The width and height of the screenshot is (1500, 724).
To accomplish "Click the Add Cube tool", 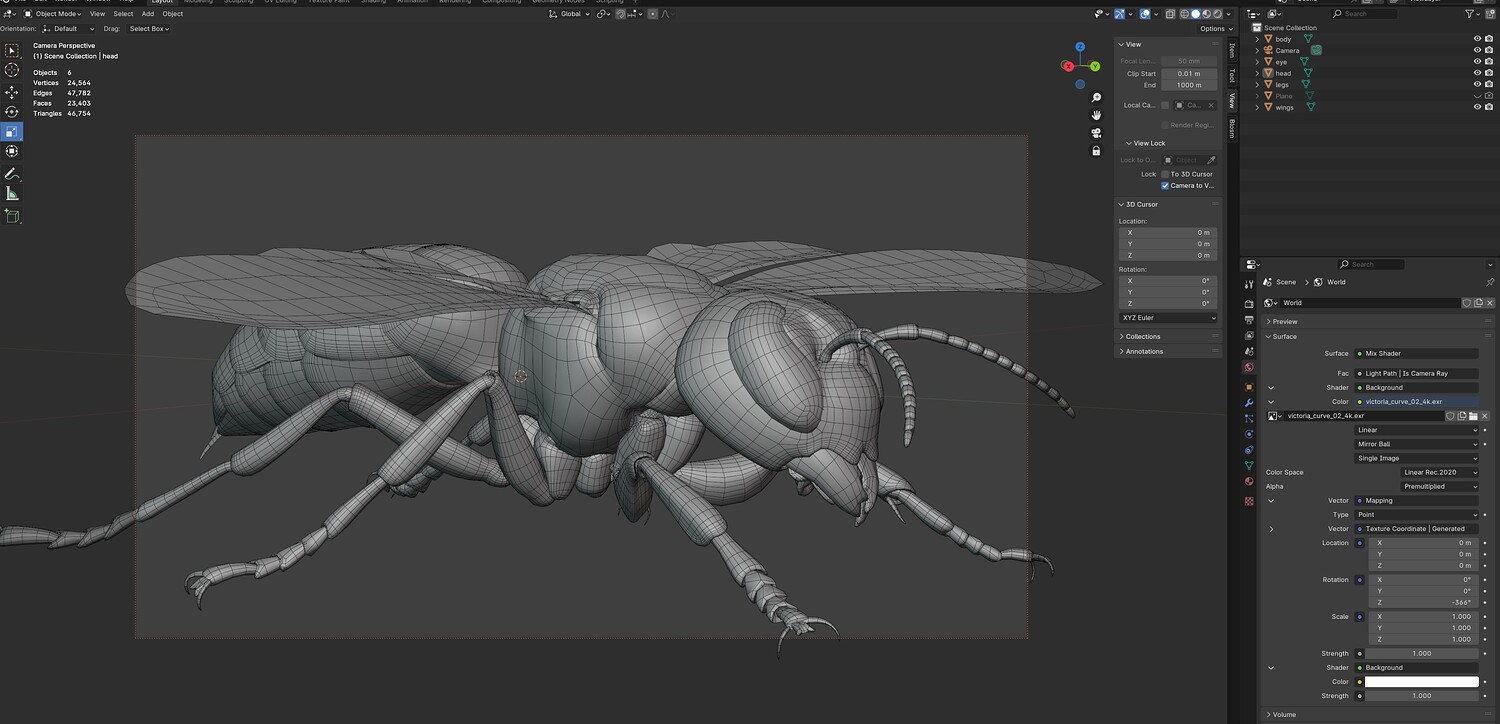I will click(x=12, y=216).
